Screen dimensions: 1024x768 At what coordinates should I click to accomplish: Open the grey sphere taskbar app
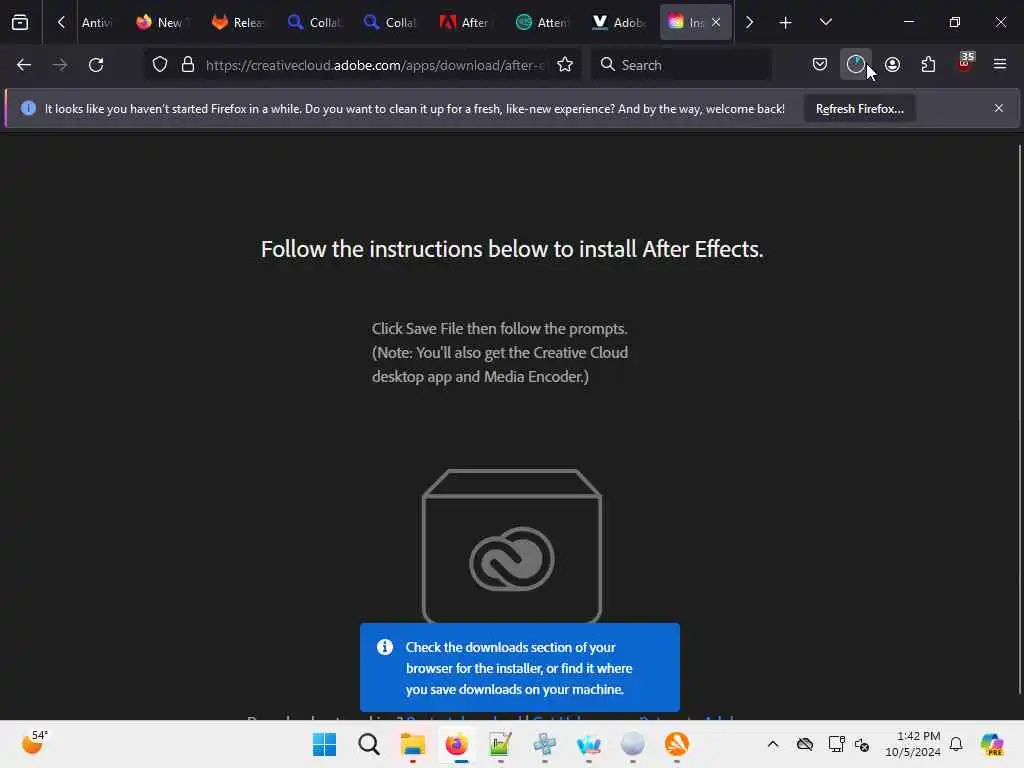[632, 744]
